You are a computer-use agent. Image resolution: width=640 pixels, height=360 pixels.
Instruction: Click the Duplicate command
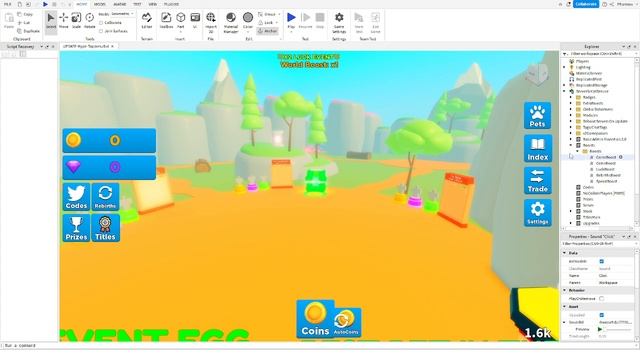29,31
